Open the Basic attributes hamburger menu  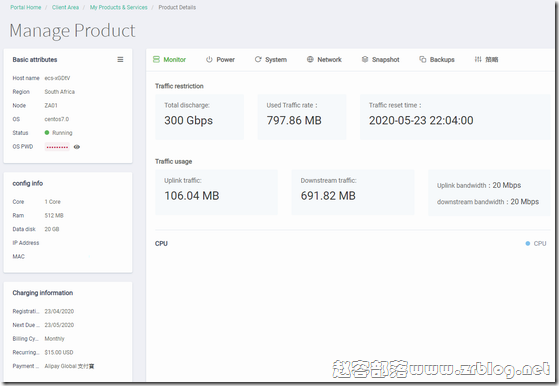point(120,60)
